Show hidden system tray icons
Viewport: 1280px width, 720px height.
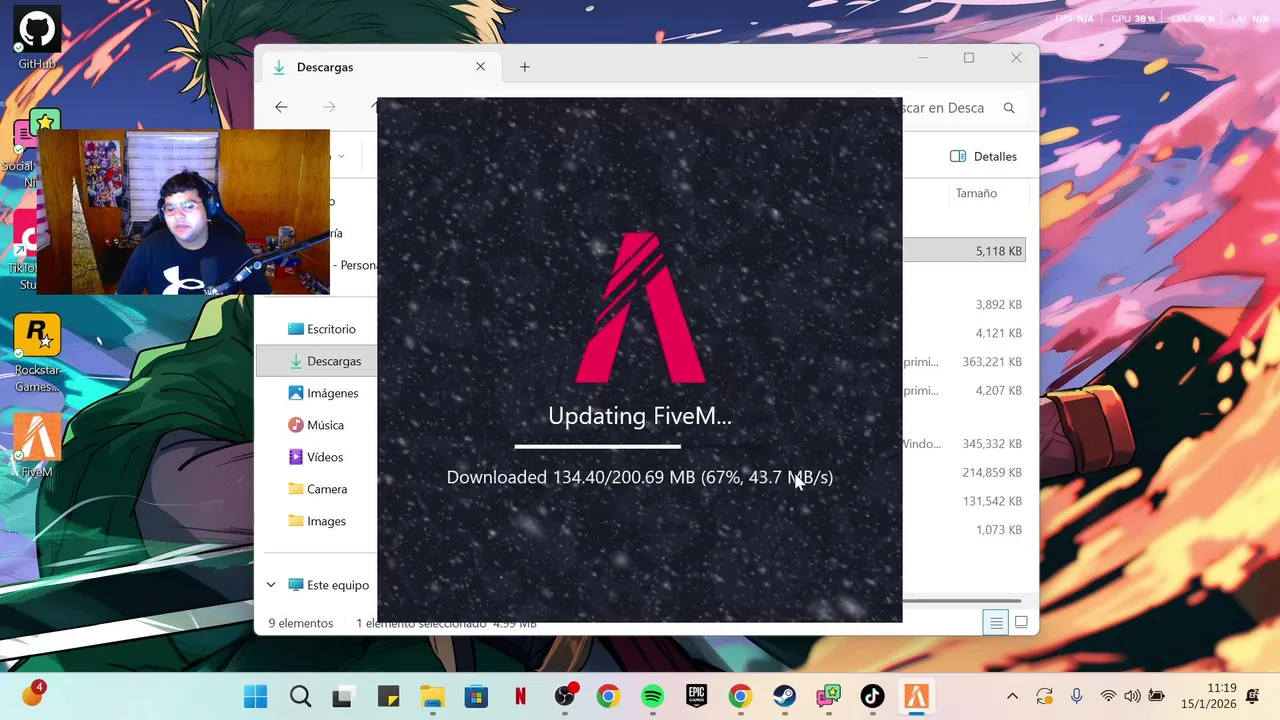1012,696
